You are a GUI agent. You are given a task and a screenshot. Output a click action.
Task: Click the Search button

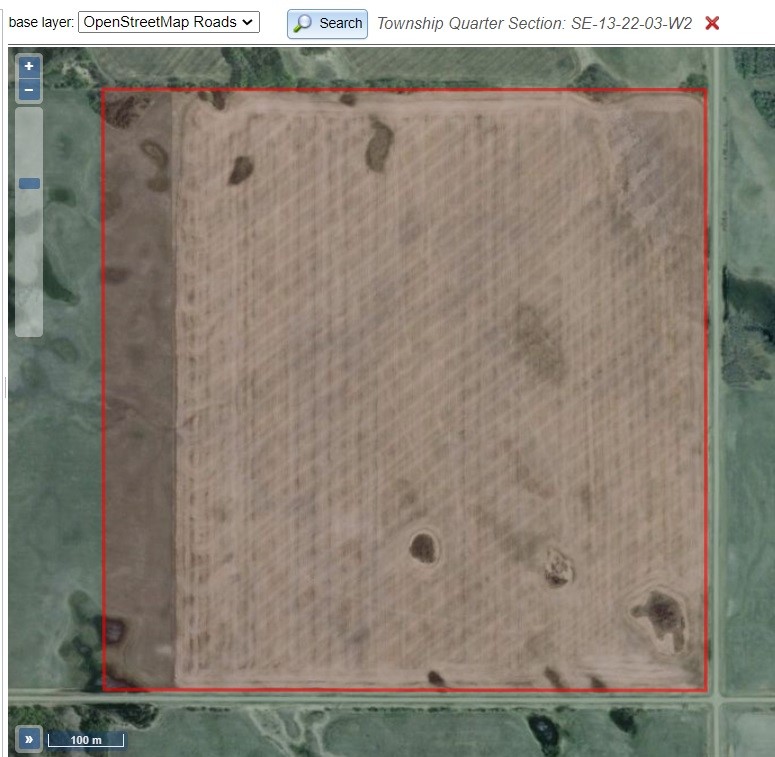tap(327, 23)
